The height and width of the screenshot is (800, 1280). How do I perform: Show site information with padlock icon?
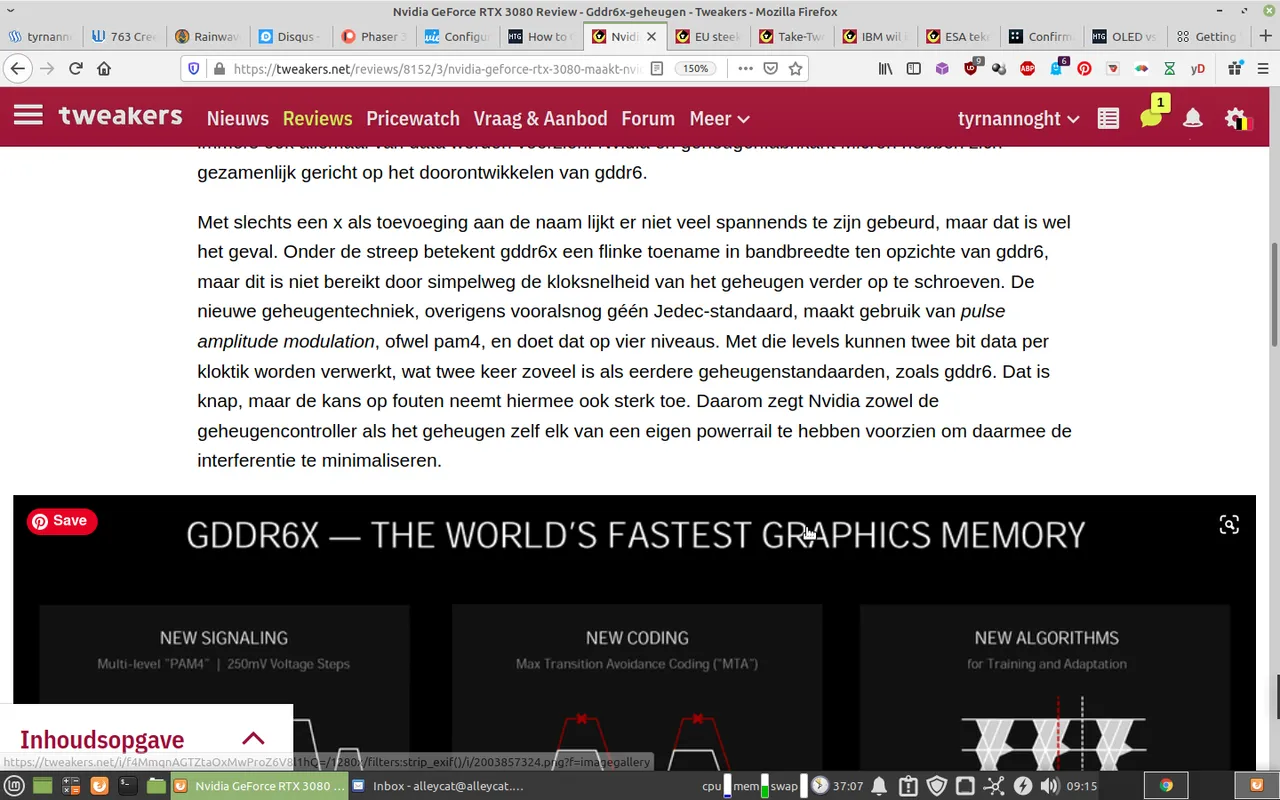[219, 69]
